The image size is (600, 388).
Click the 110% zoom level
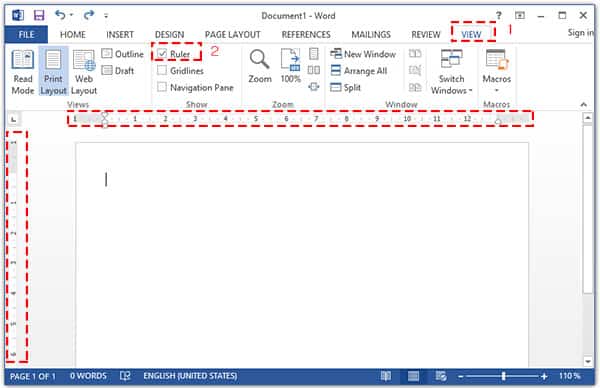point(570,376)
